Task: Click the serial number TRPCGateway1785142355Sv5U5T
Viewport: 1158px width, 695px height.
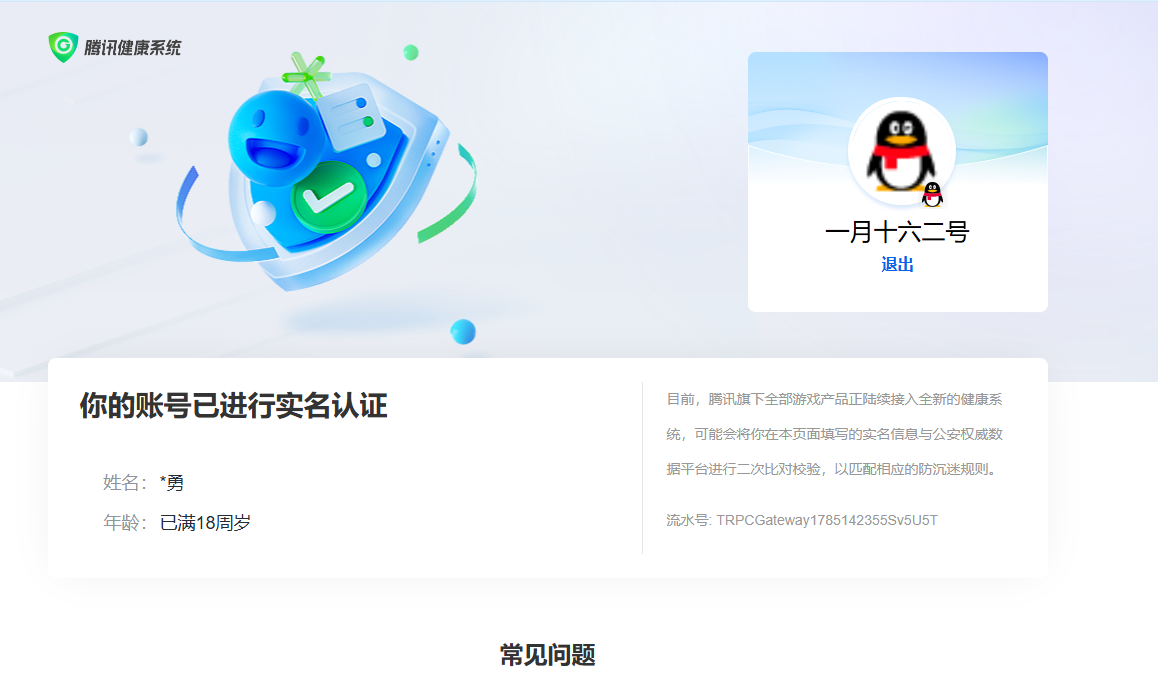Action: (x=827, y=521)
